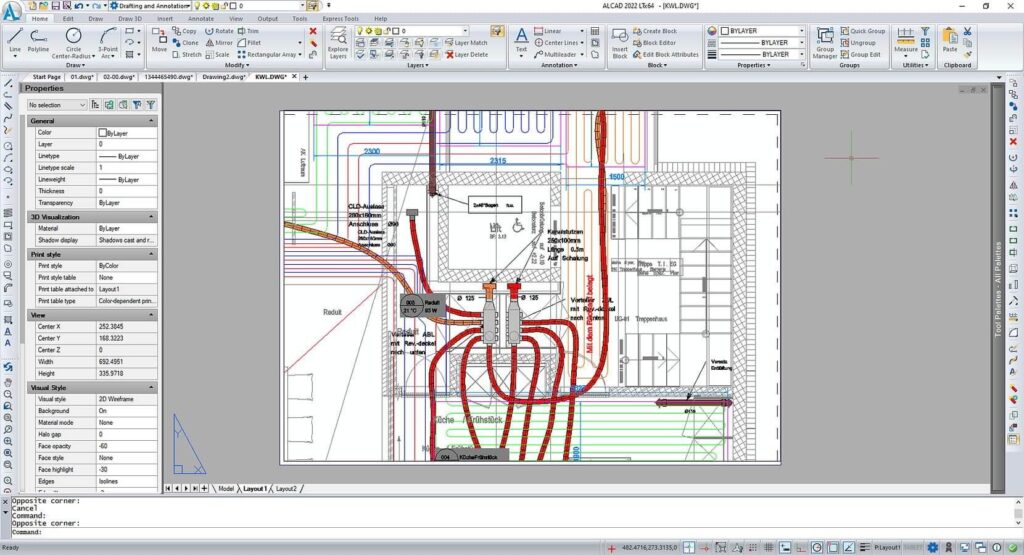The image size is (1024, 555).
Task: Collapse the Print style section
Action: 151,254
